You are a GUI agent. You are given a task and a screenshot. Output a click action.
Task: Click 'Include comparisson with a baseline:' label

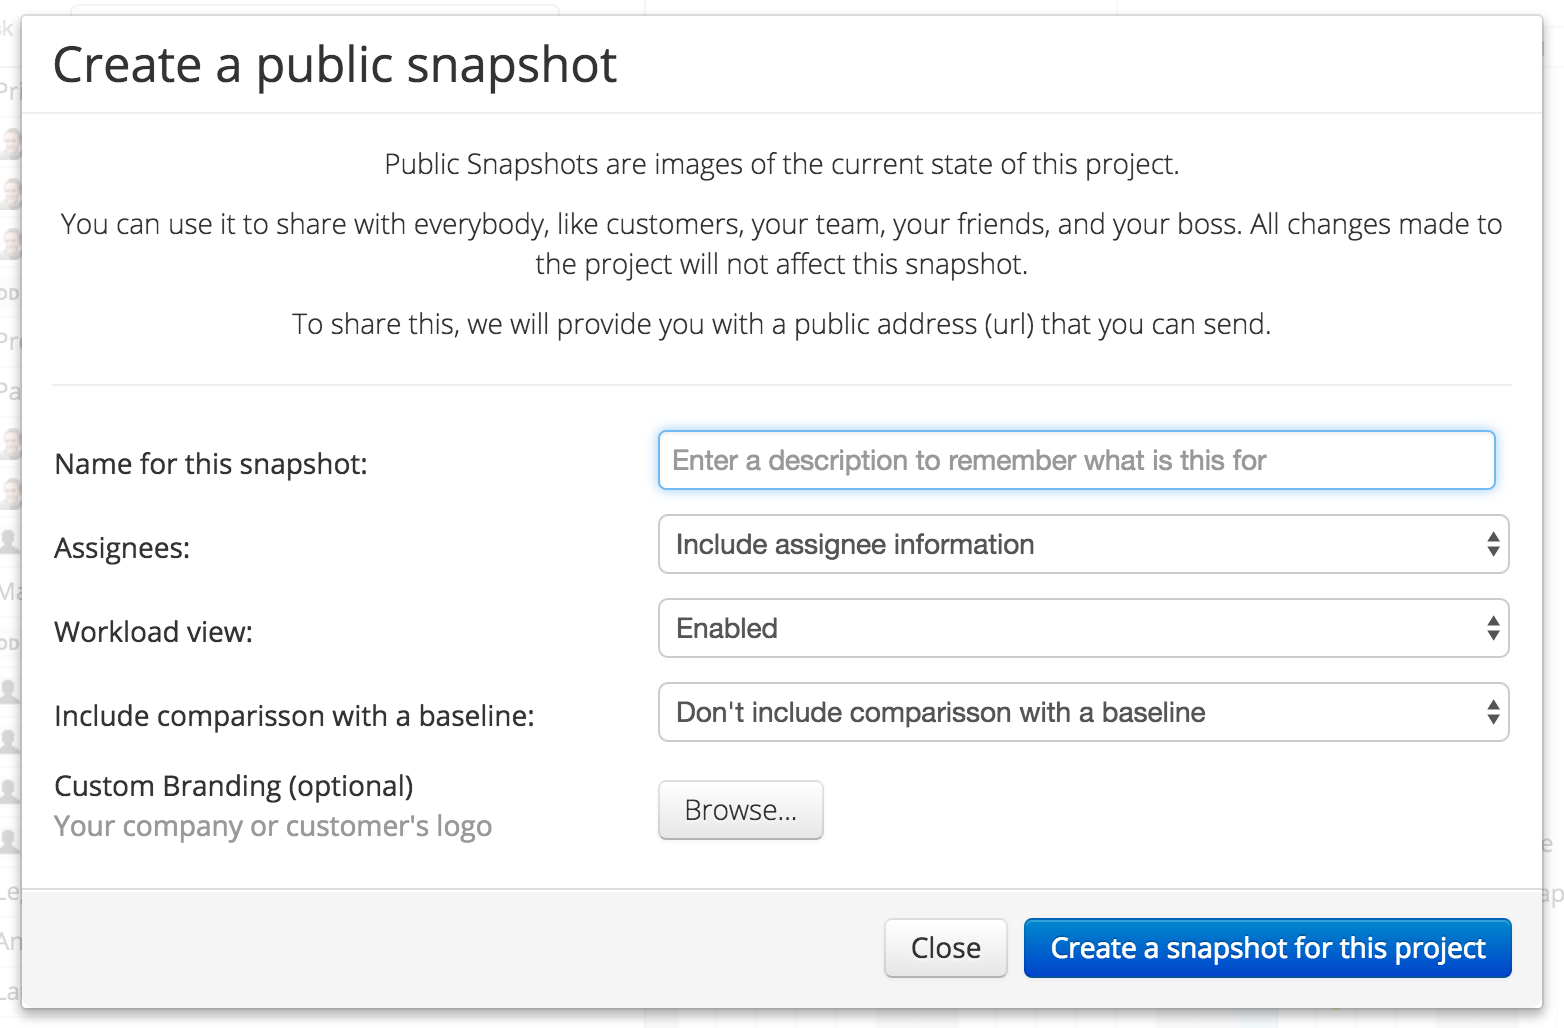(x=294, y=716)
